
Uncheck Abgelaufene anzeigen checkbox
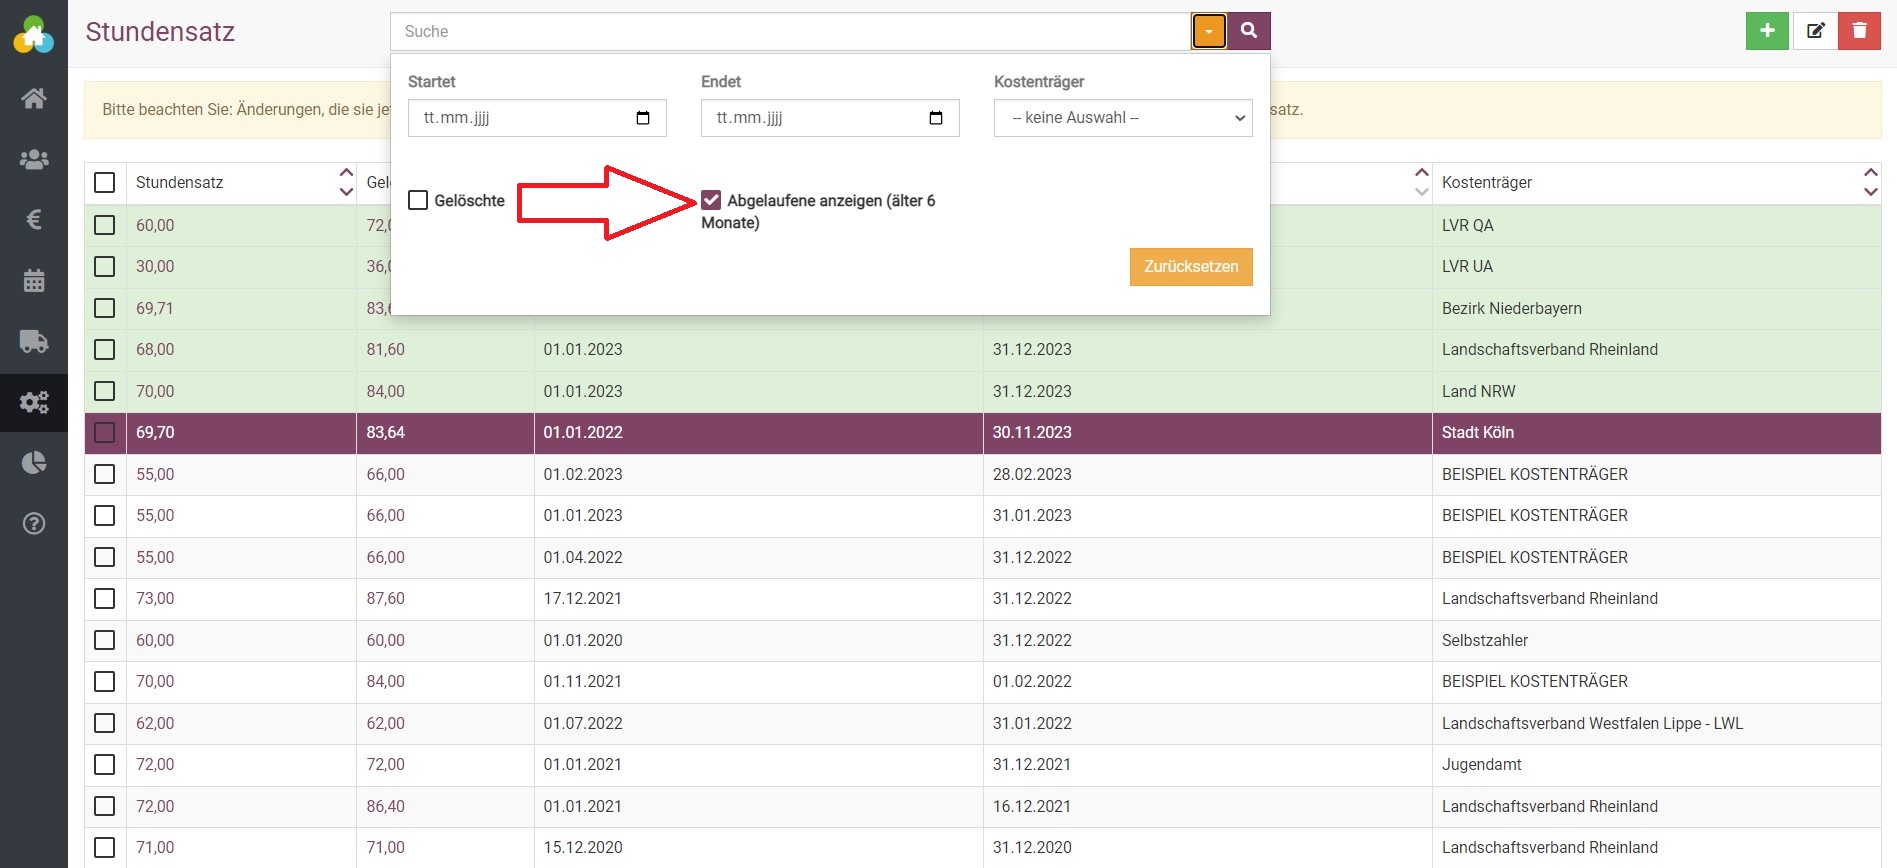coord(711,200)
